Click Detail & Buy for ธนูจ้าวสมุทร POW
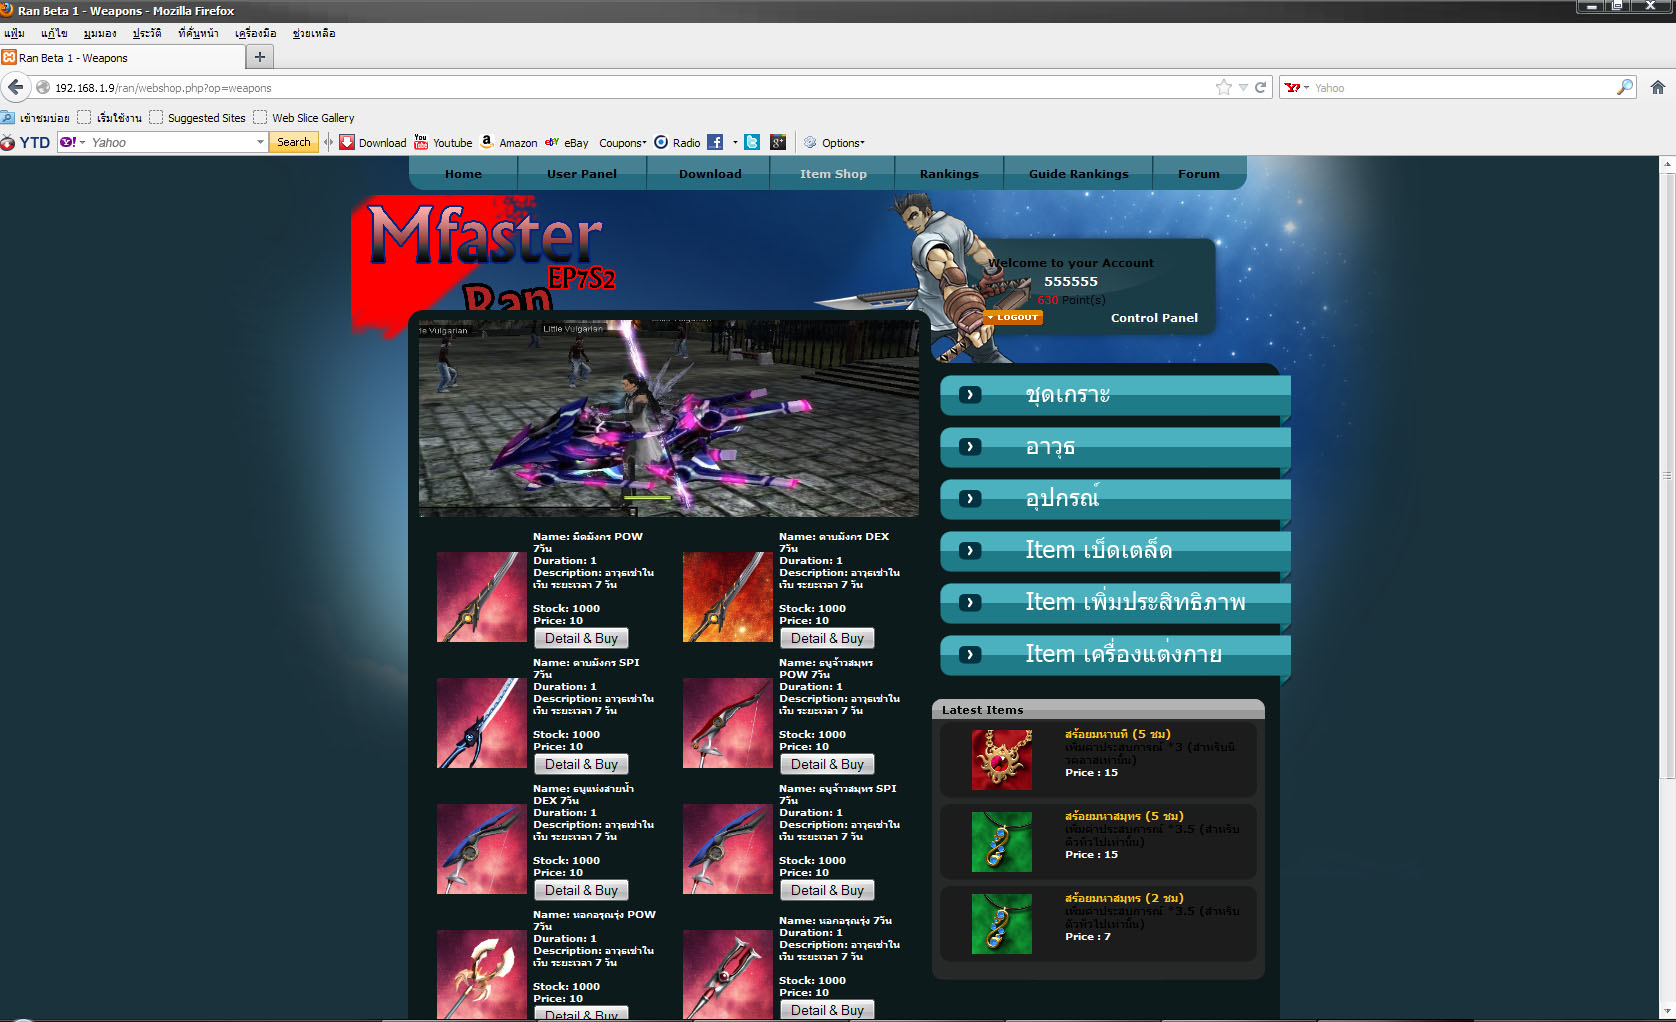The height and width of the screenshot is (1022, 1676). click(827, 764)
